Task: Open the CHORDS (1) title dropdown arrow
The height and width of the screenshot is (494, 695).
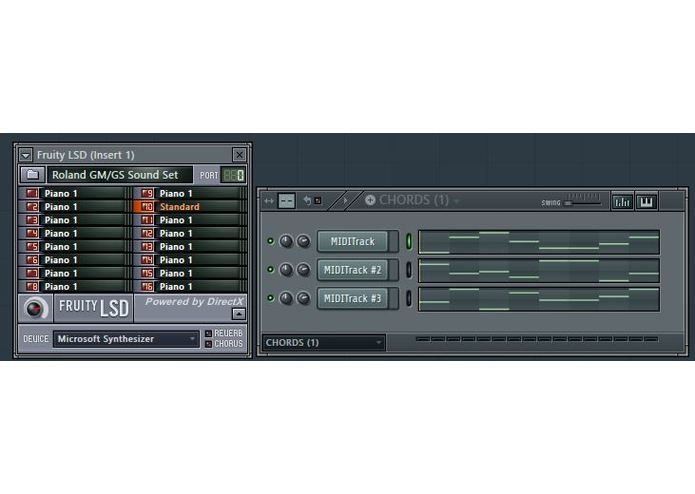Action: tap(456, 202)
